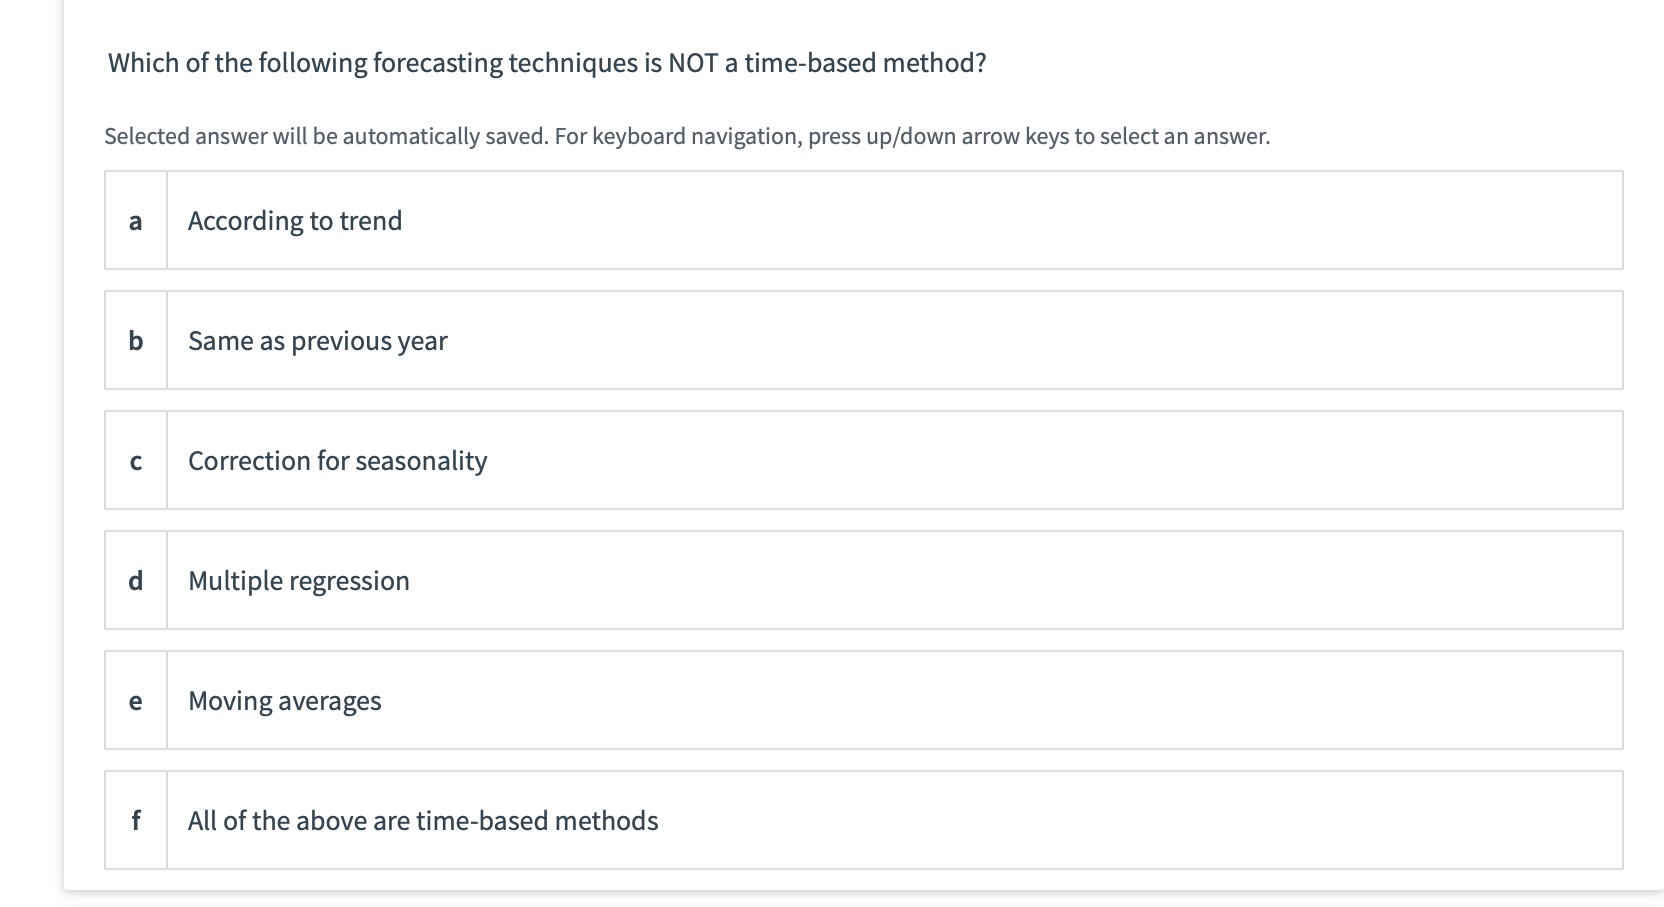This screenshot has width=1664, height=907.
Task: Click the letter cell labeled e
Action: 136,700
